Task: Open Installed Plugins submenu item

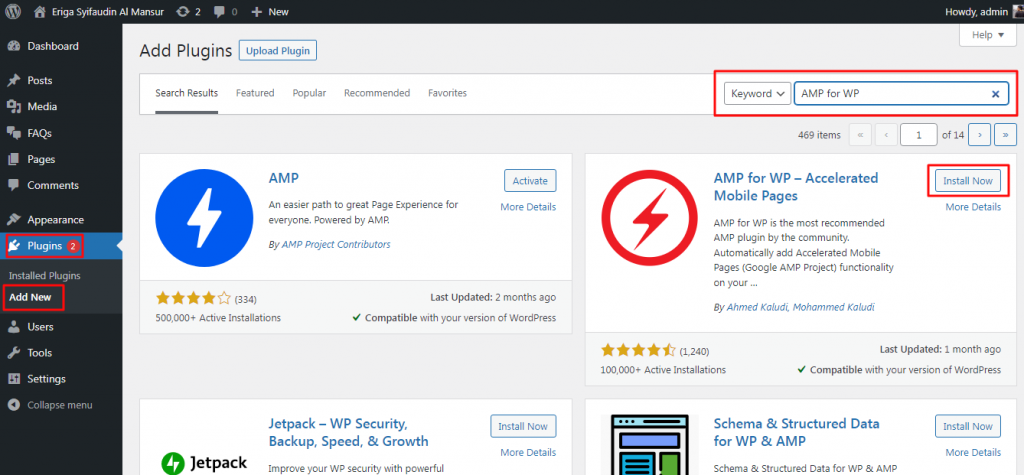Action: 45,276
